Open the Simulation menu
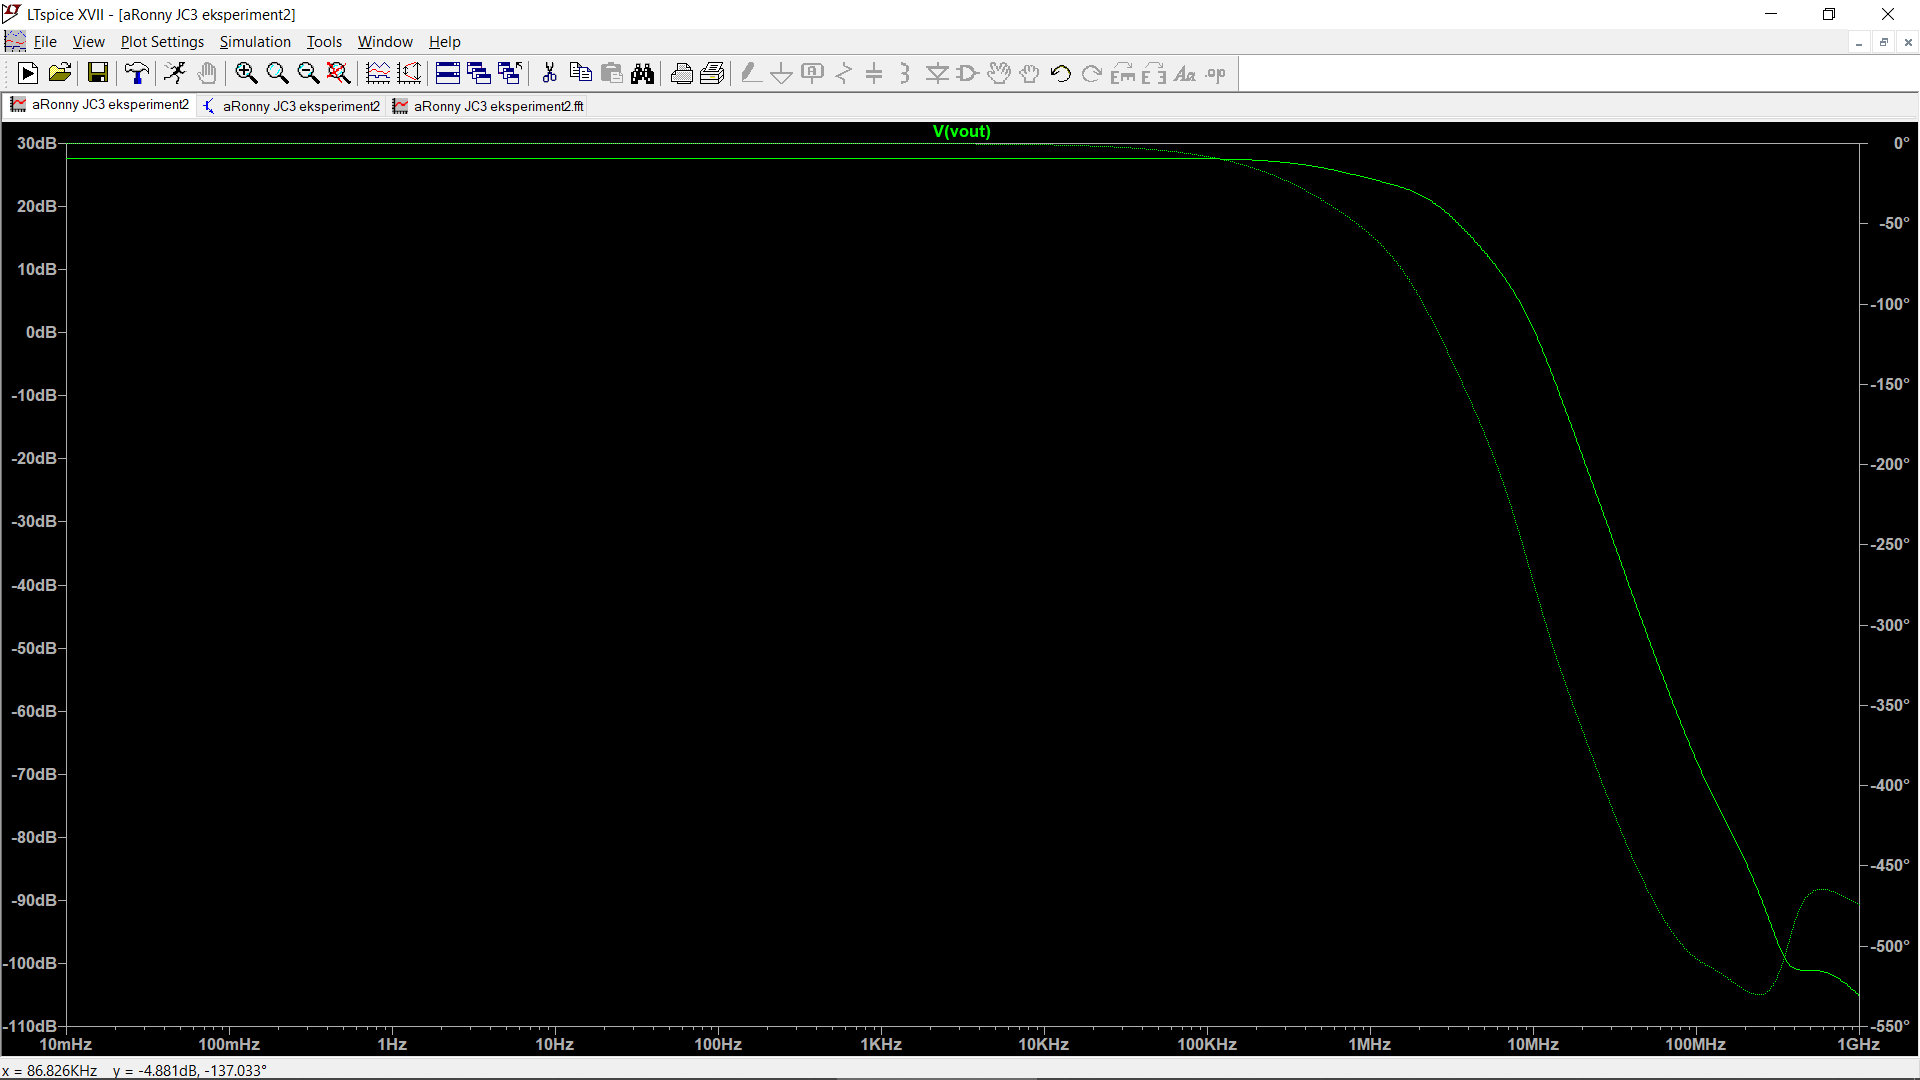The height and width of the screenshot is (1080, 1920). click(x=255, y=41)
